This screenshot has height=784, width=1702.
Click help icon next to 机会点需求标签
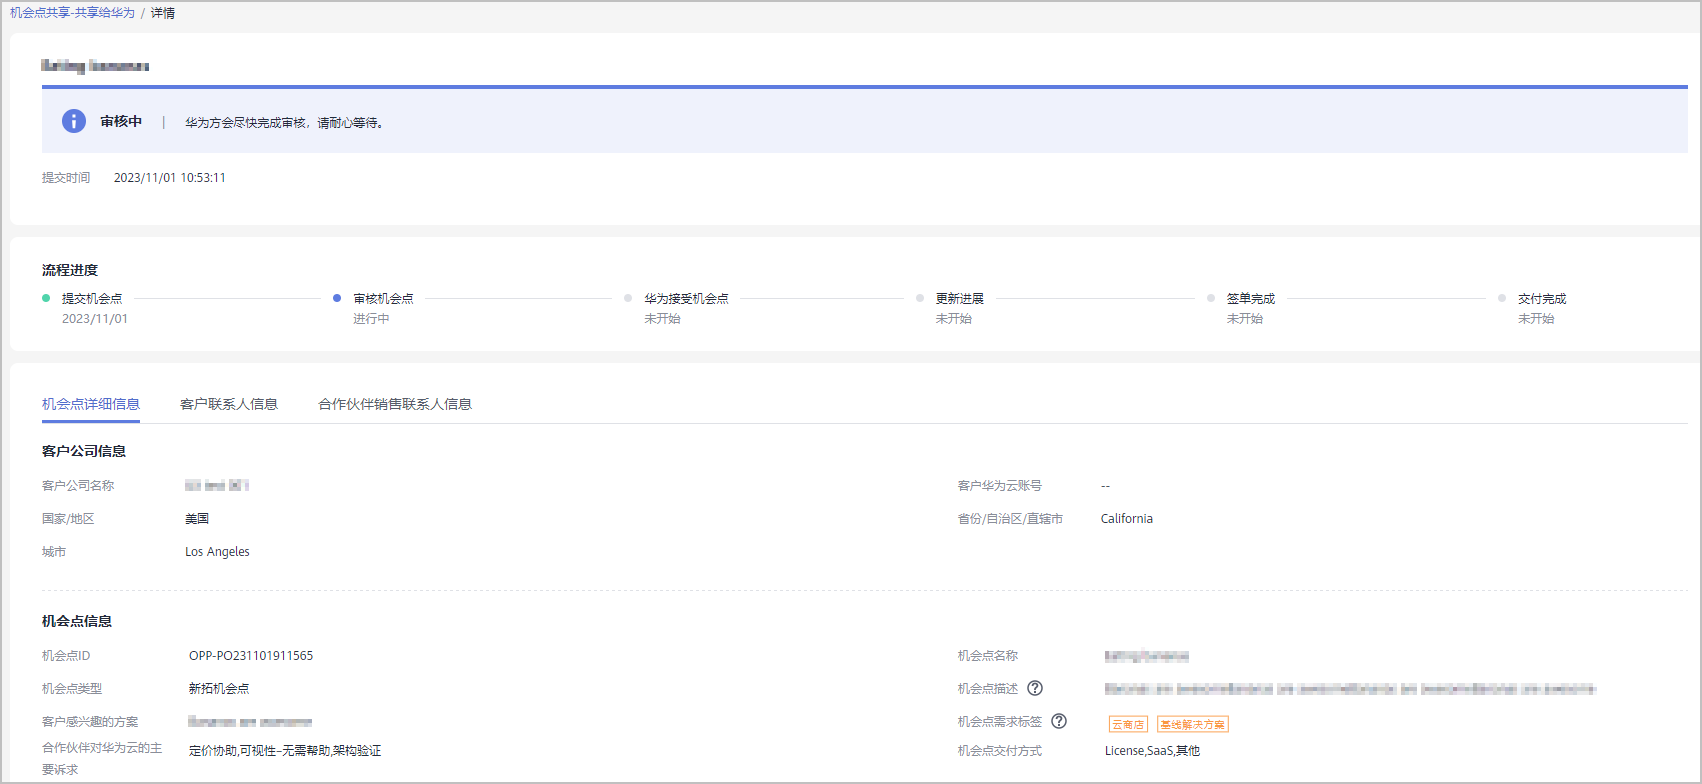coord(1059,721)
